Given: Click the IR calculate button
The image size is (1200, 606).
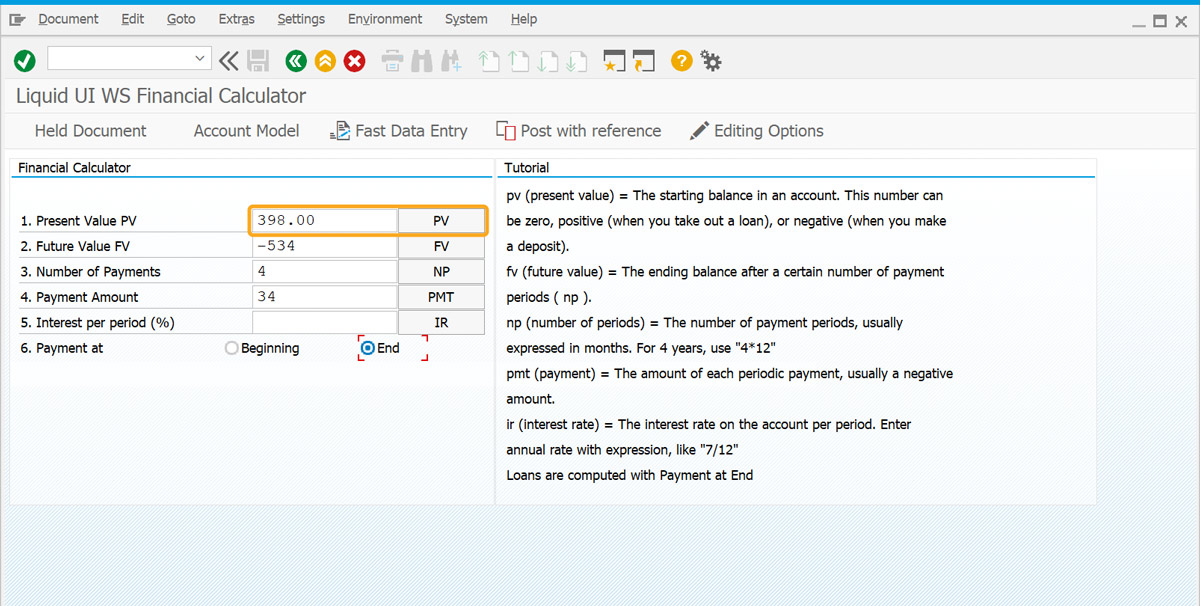Looking at the screenshot, I should tap(441, 322).
